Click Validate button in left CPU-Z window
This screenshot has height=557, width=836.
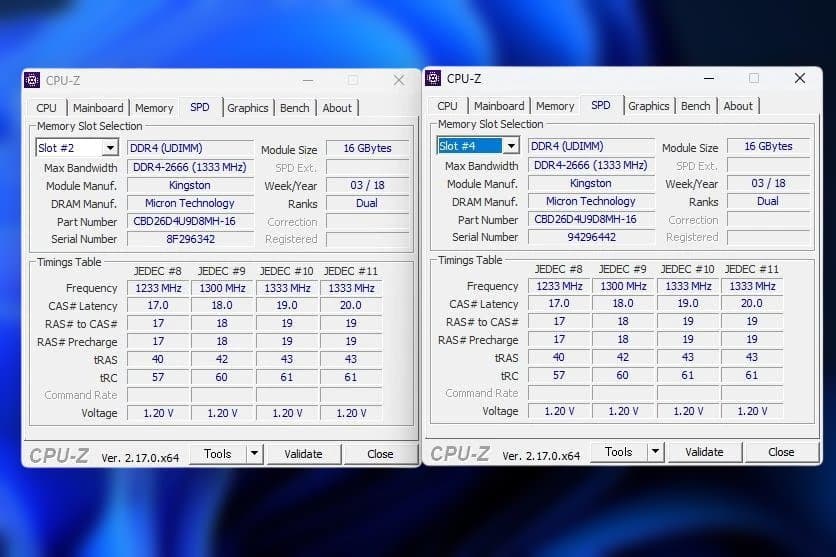(303, 454)
